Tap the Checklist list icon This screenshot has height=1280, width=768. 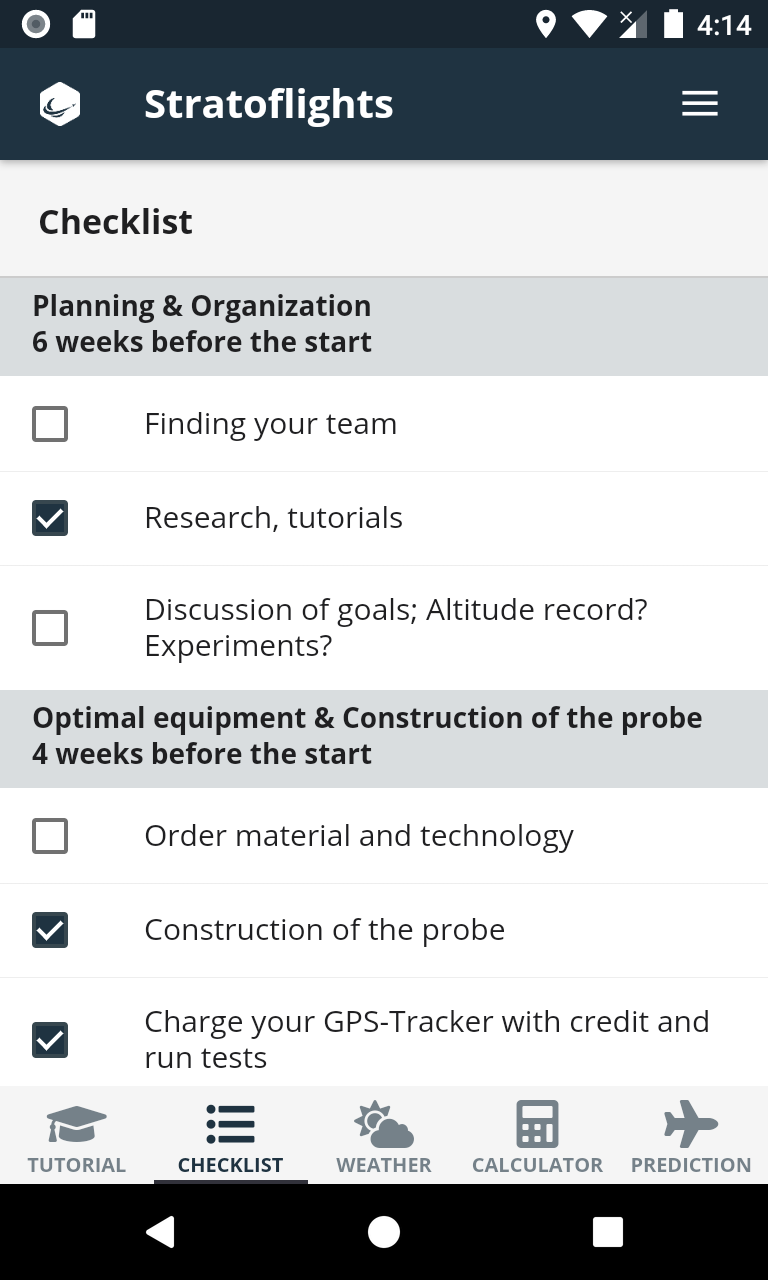(x=230, y=1124)
